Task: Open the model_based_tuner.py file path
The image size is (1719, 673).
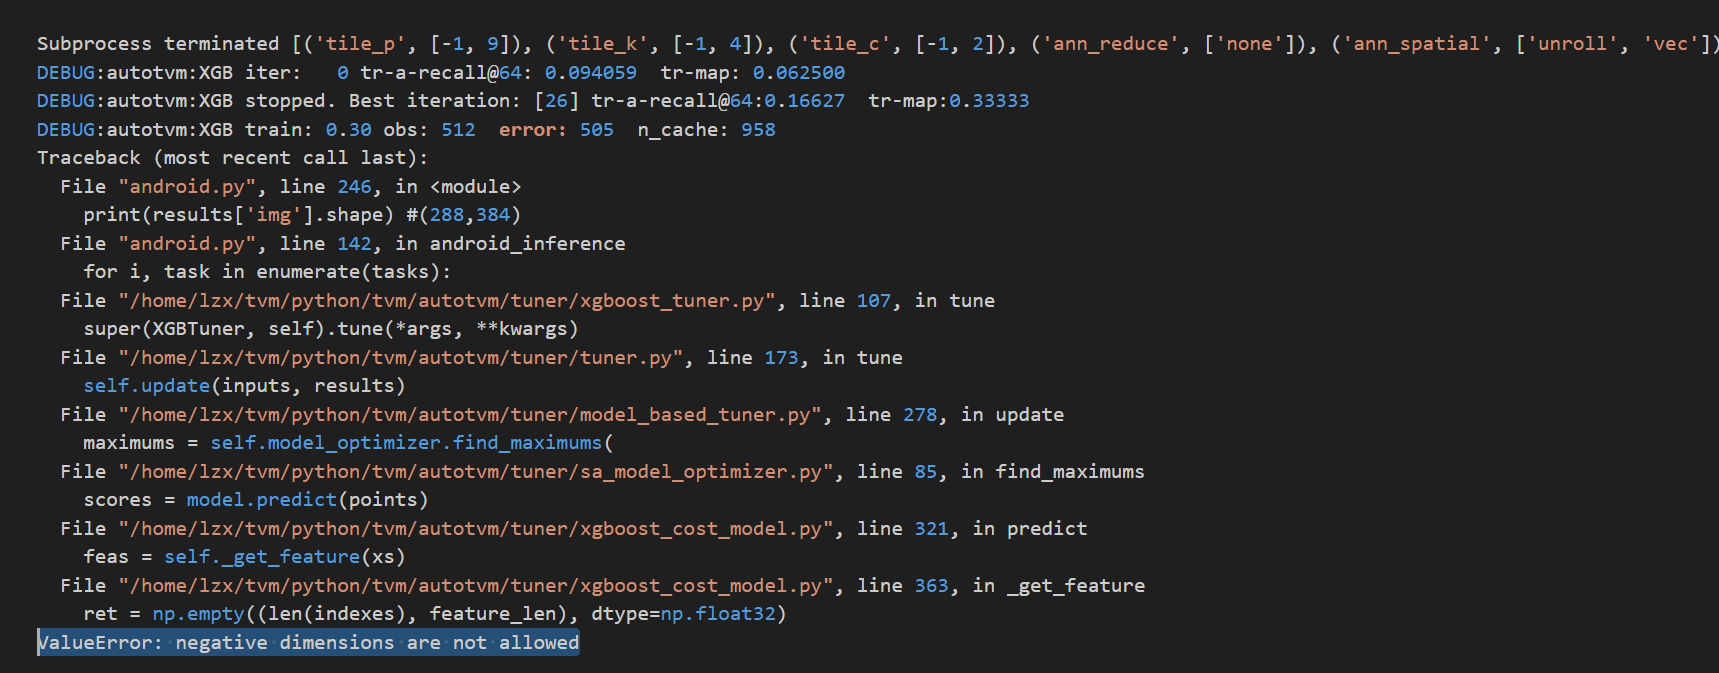Action: (x=469, y=415)
